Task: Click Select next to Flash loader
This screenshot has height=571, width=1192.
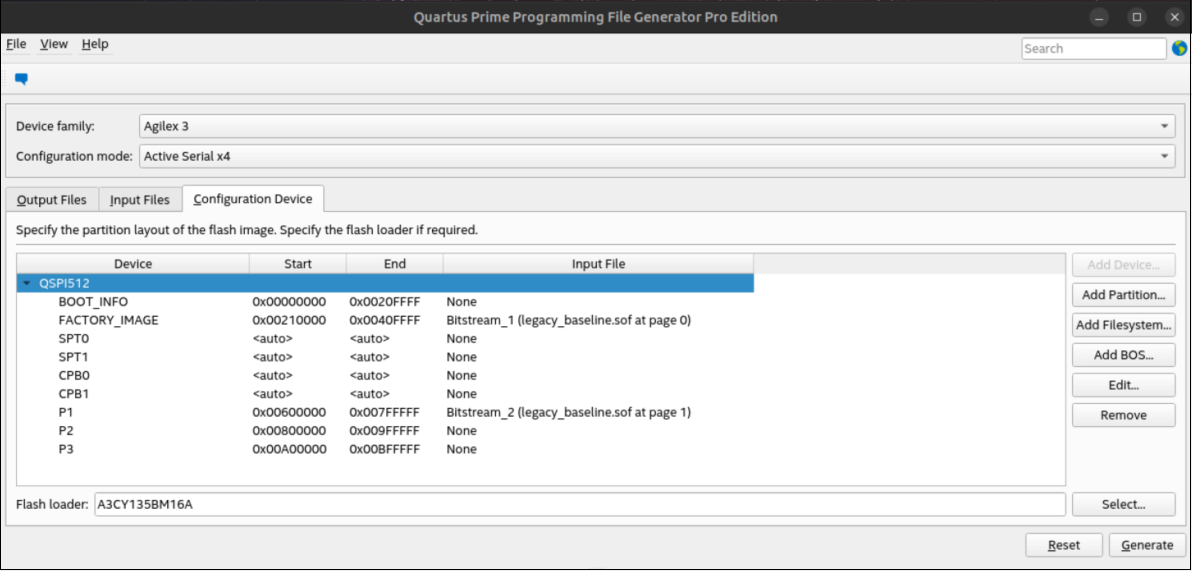Action: point(1123,505)
